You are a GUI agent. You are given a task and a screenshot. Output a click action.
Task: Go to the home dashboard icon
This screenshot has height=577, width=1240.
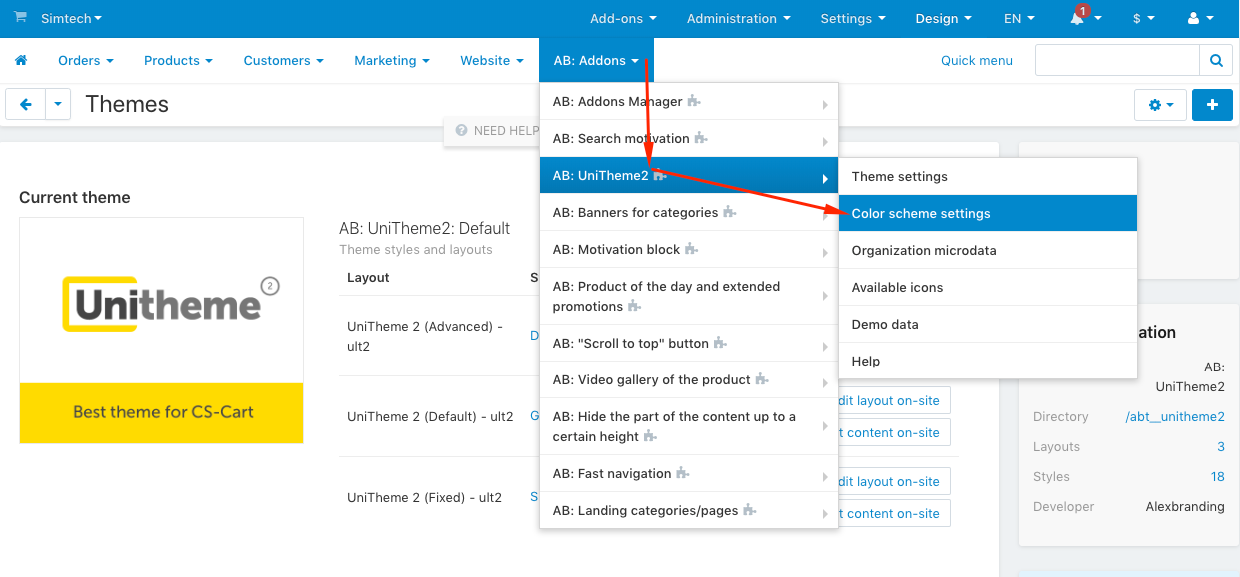click(21, 60)
